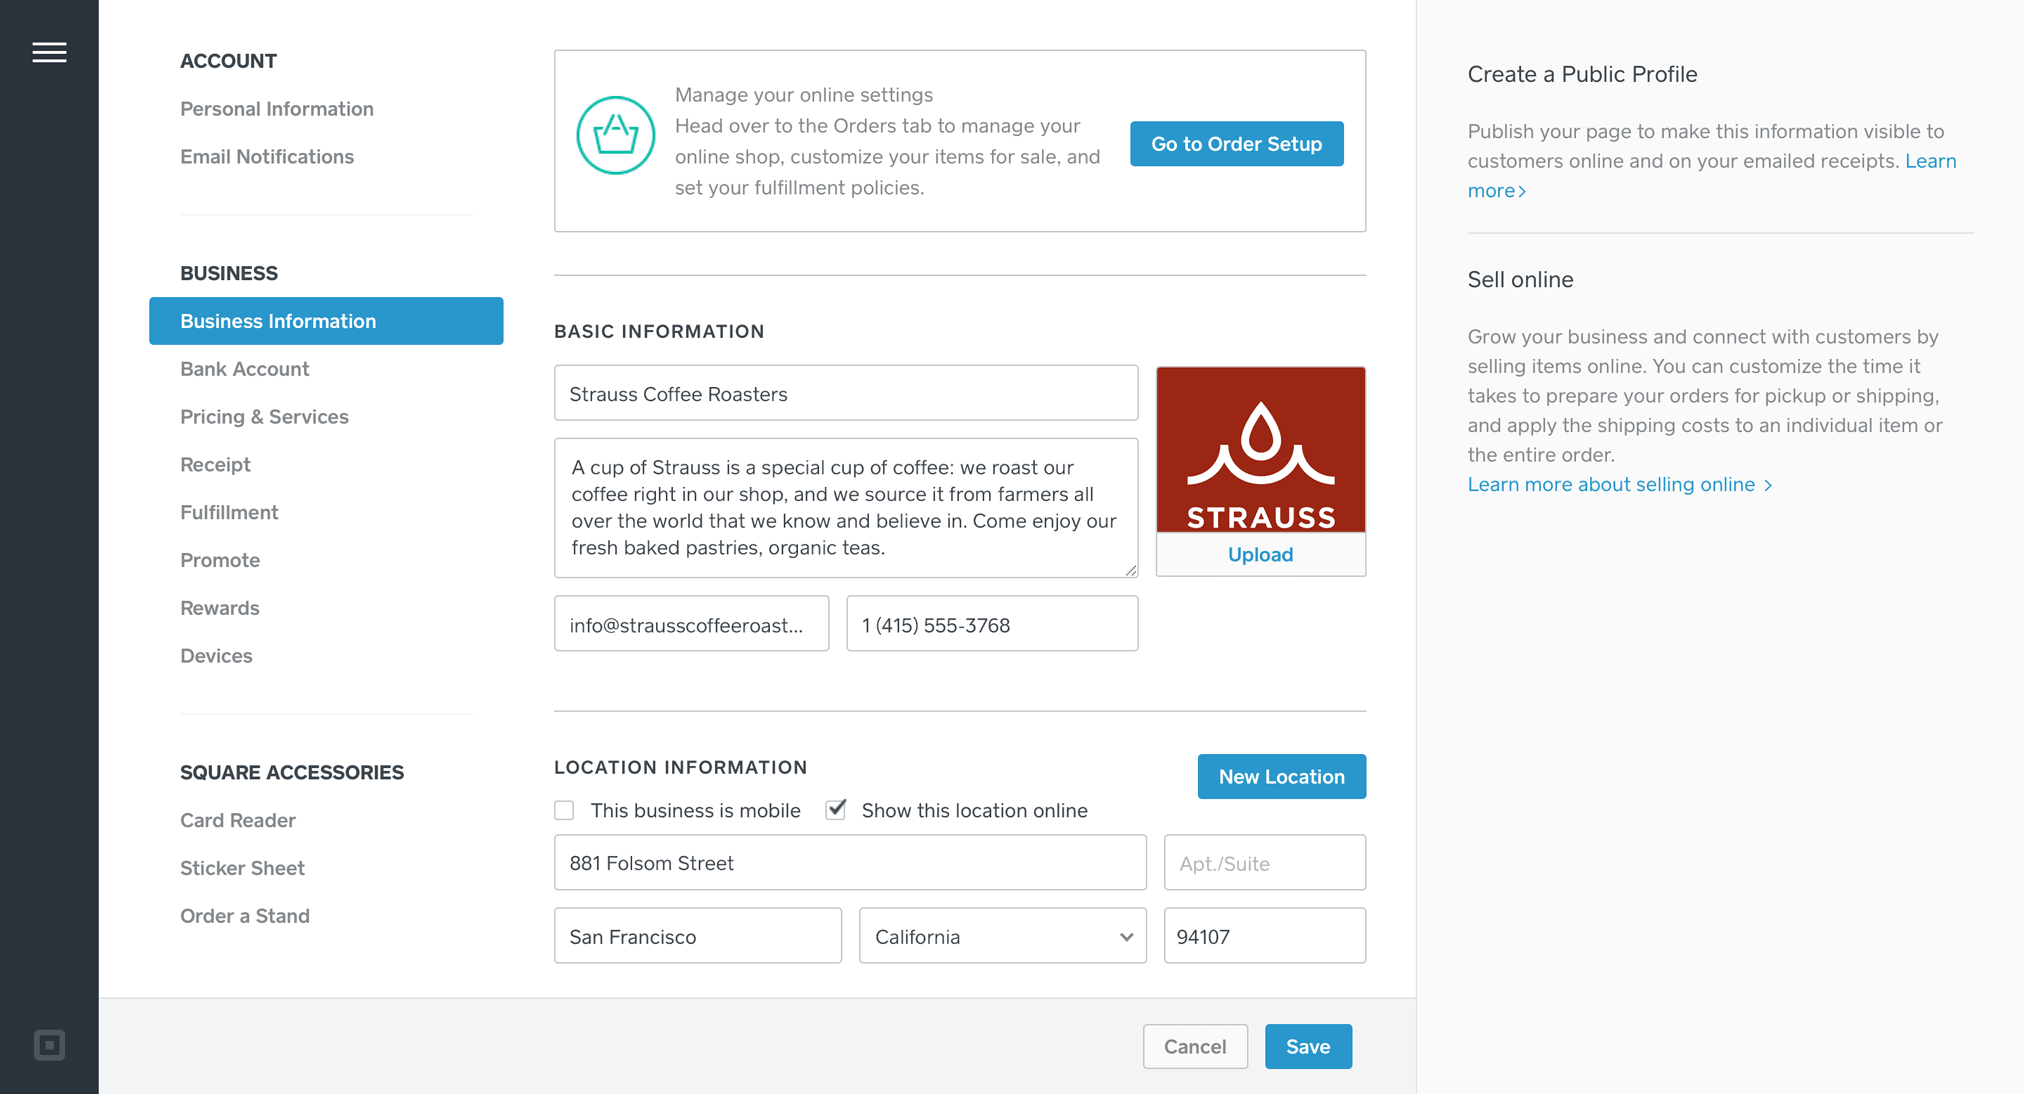
Task: Click the Upload logo link
Action: (x=1260, y=554)
